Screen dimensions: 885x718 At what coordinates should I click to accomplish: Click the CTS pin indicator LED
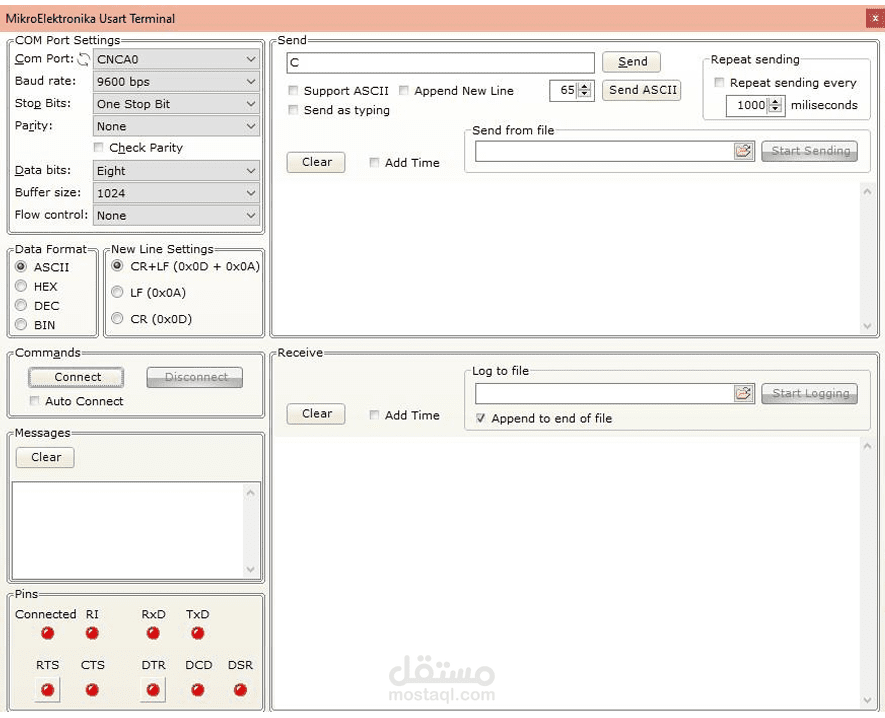pyautogui.click(x=92, y=690)
